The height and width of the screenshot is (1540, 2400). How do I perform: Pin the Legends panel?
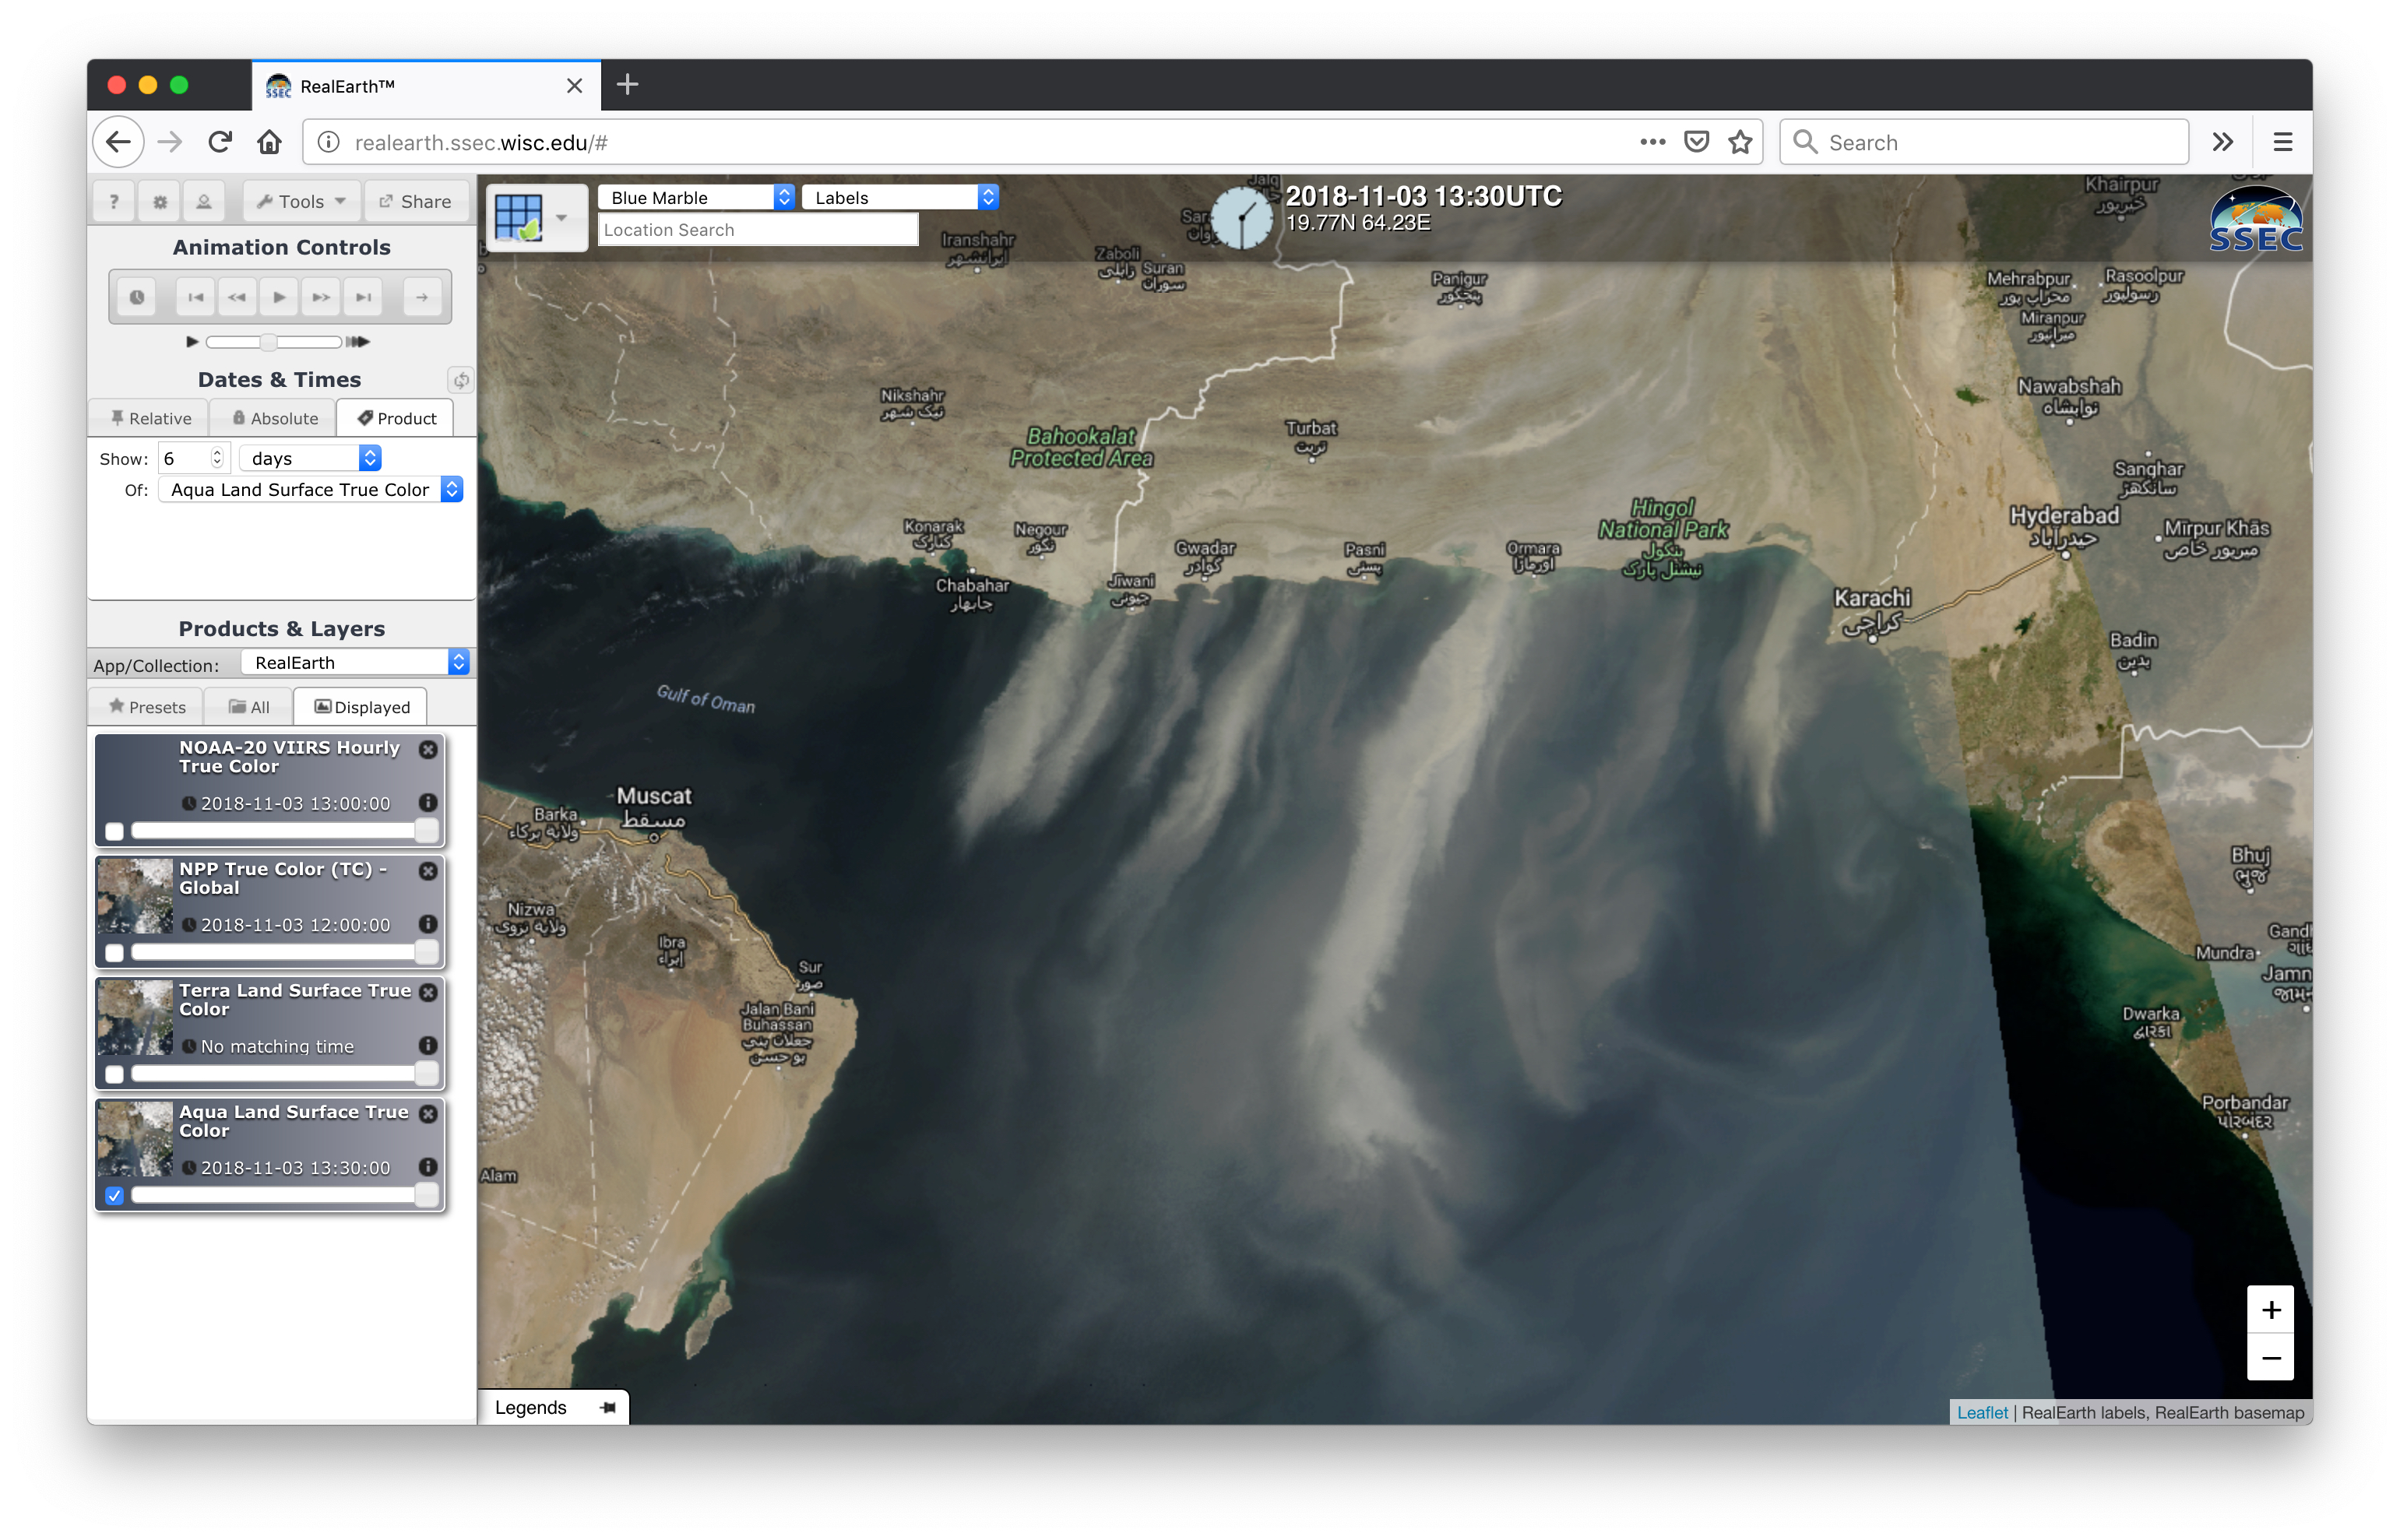[x=607, y=1407]
